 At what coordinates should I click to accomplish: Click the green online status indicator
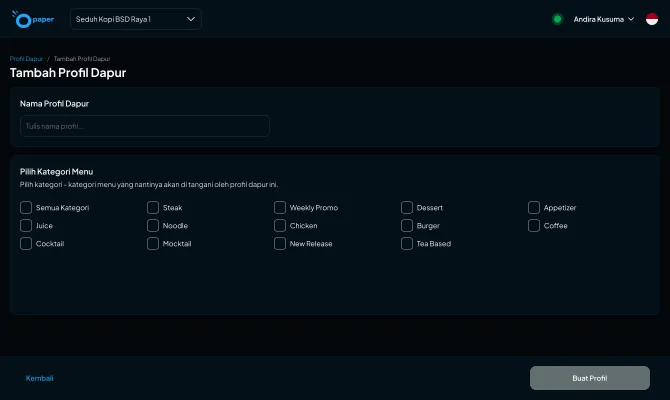[557, 19]
